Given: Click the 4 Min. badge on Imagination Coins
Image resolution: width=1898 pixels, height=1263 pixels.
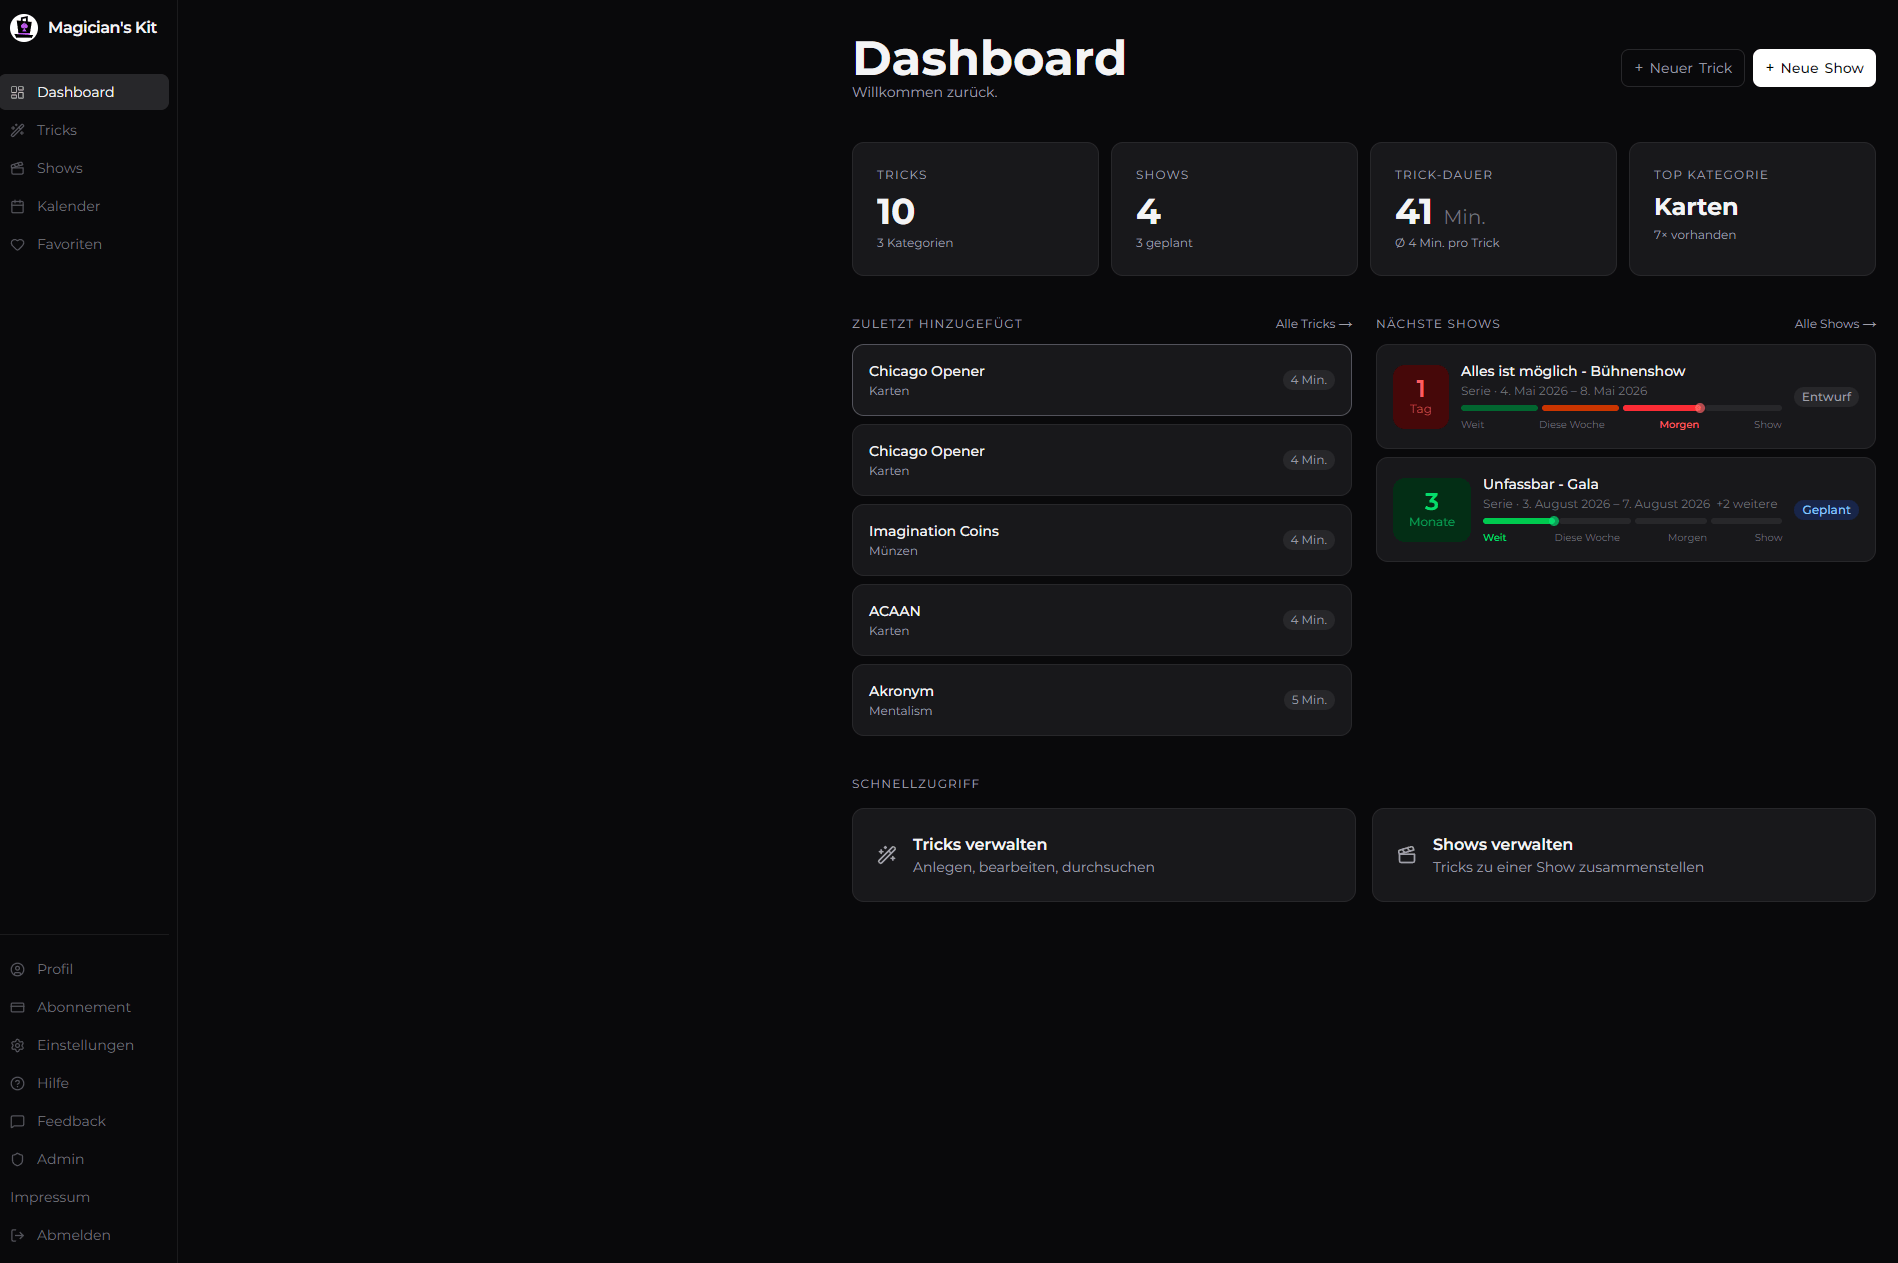Looking at the screenshot, I should coord(1309,540).
